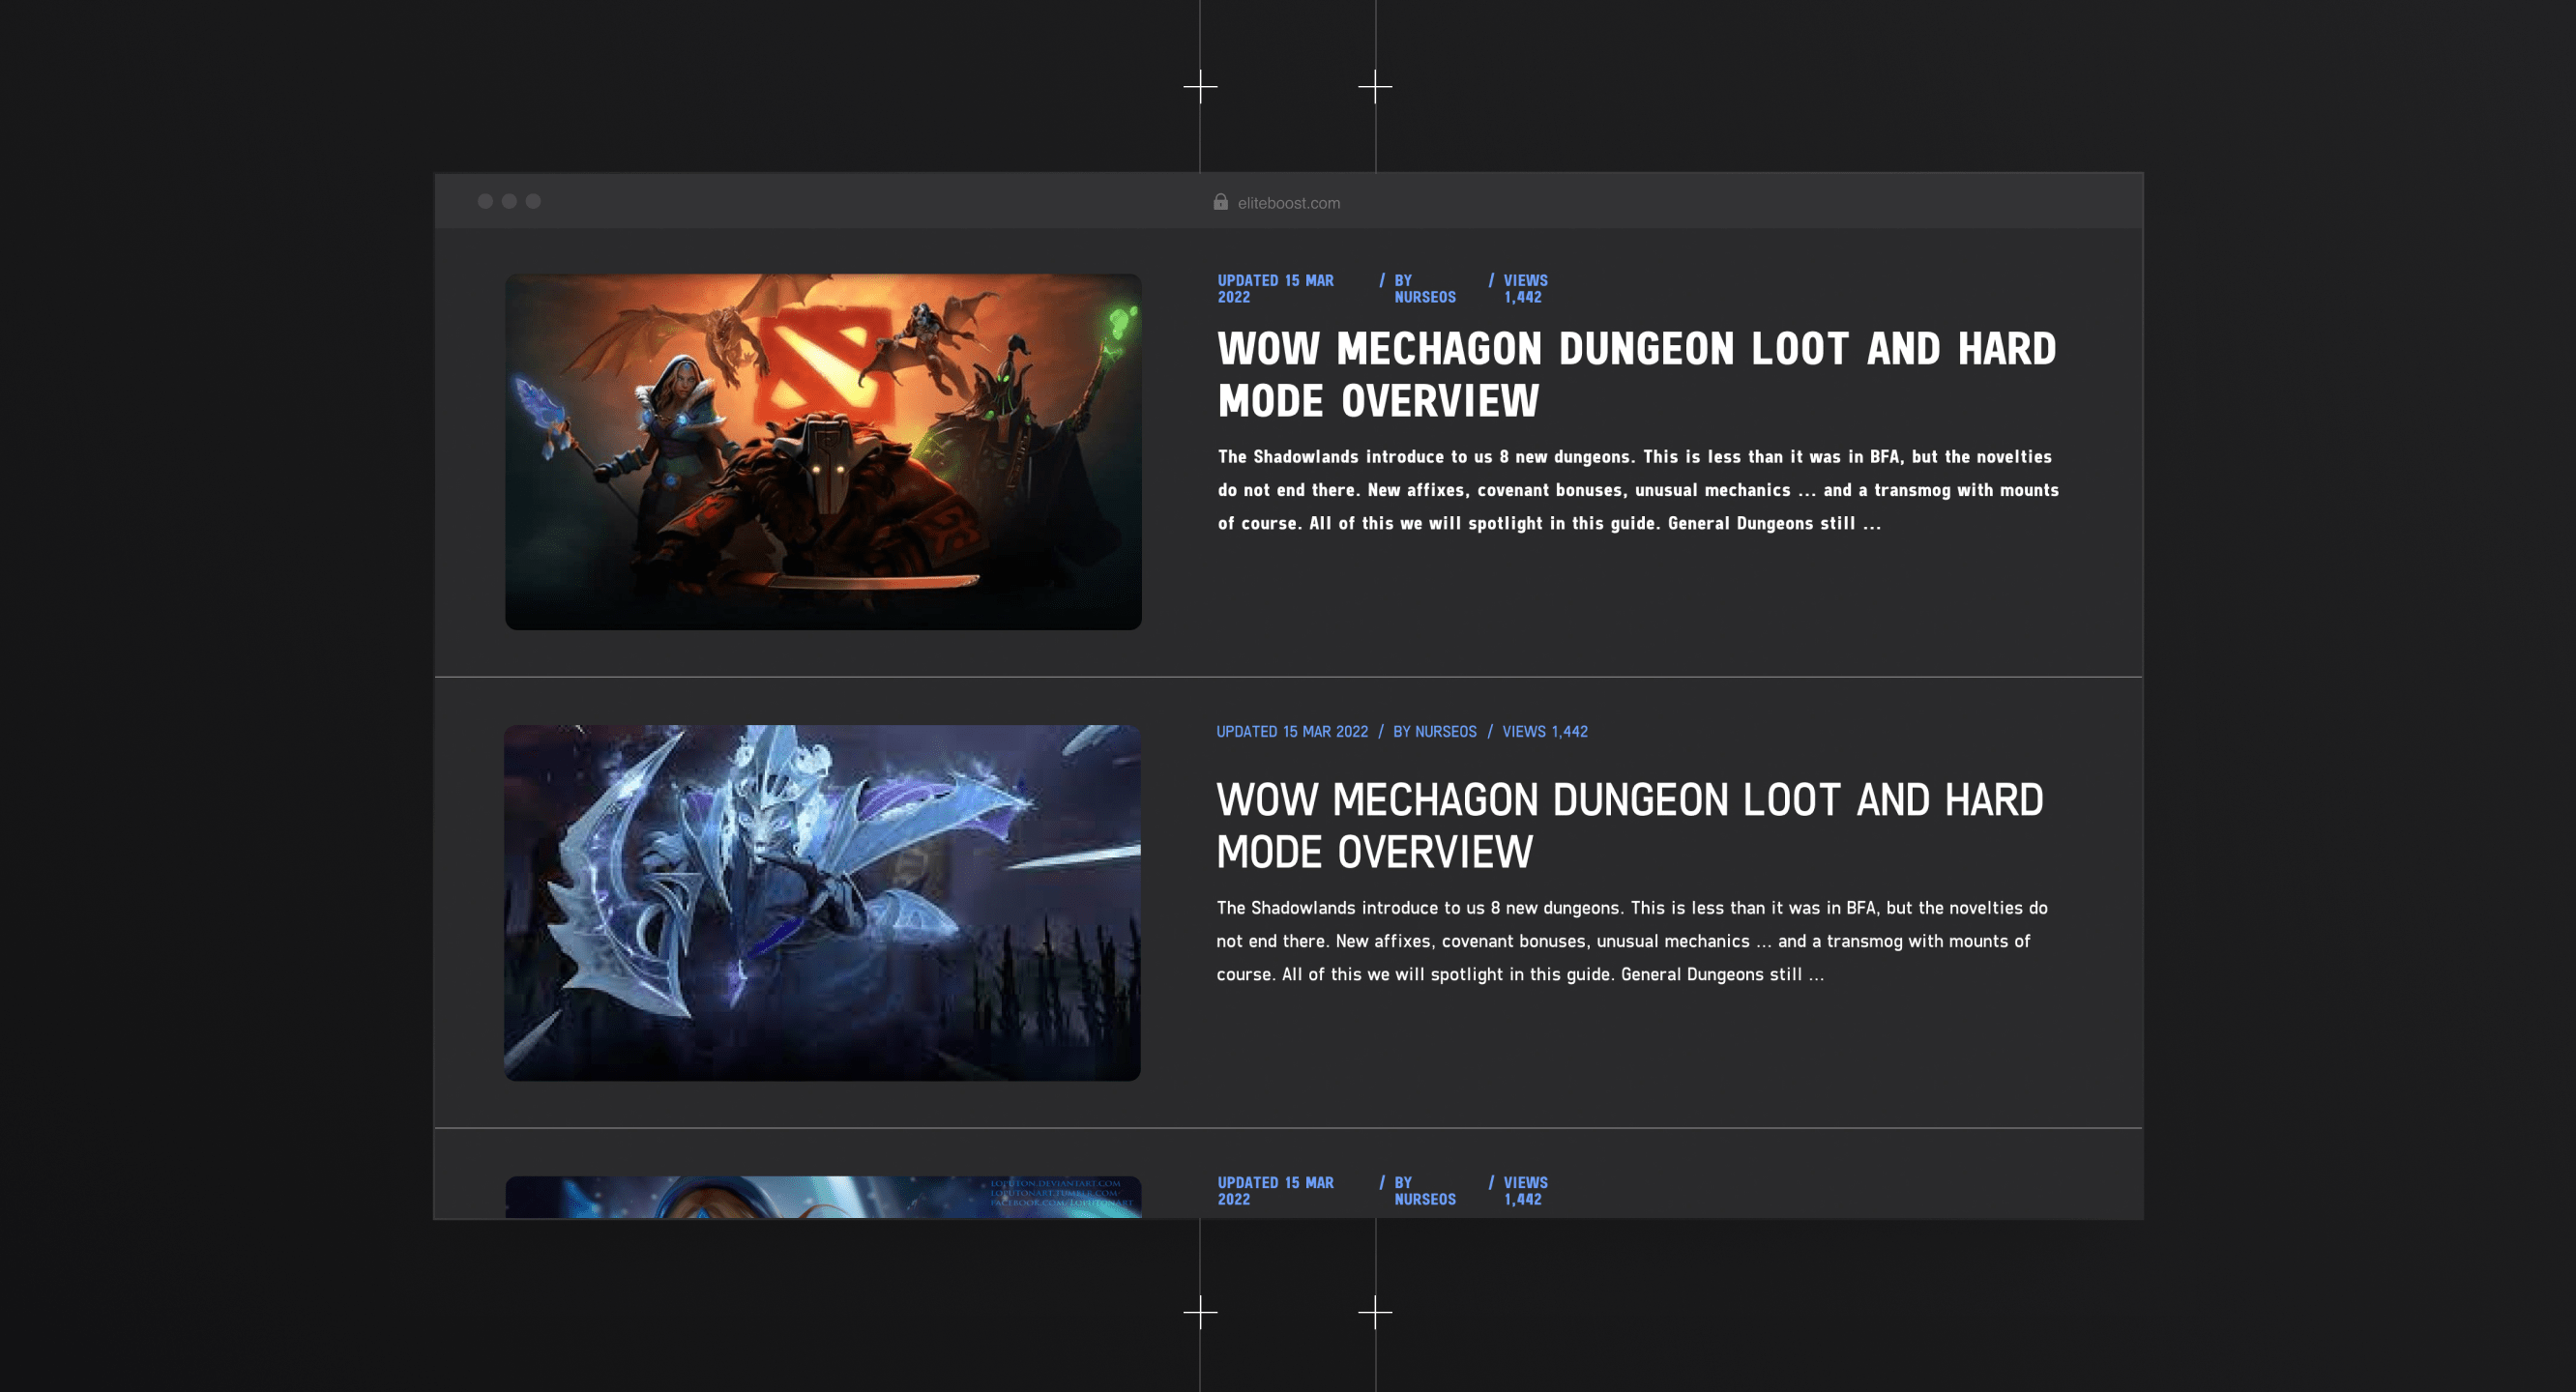Click "By Nurseos" in the bottom article
The width and height of the screenshot is (2576, 1392).
(x=1424, y=1191)
